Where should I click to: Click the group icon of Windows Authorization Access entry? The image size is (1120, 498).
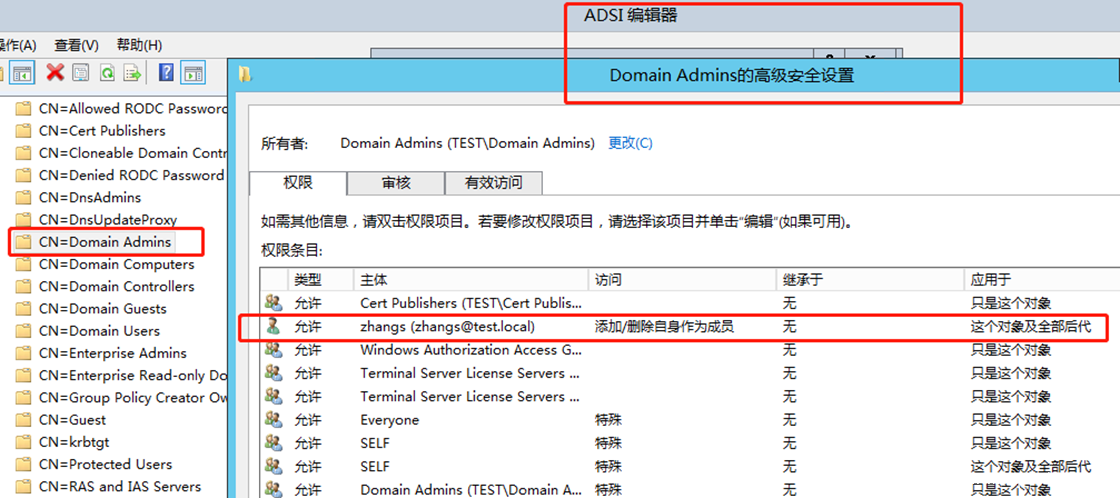(x=273, y=350)
